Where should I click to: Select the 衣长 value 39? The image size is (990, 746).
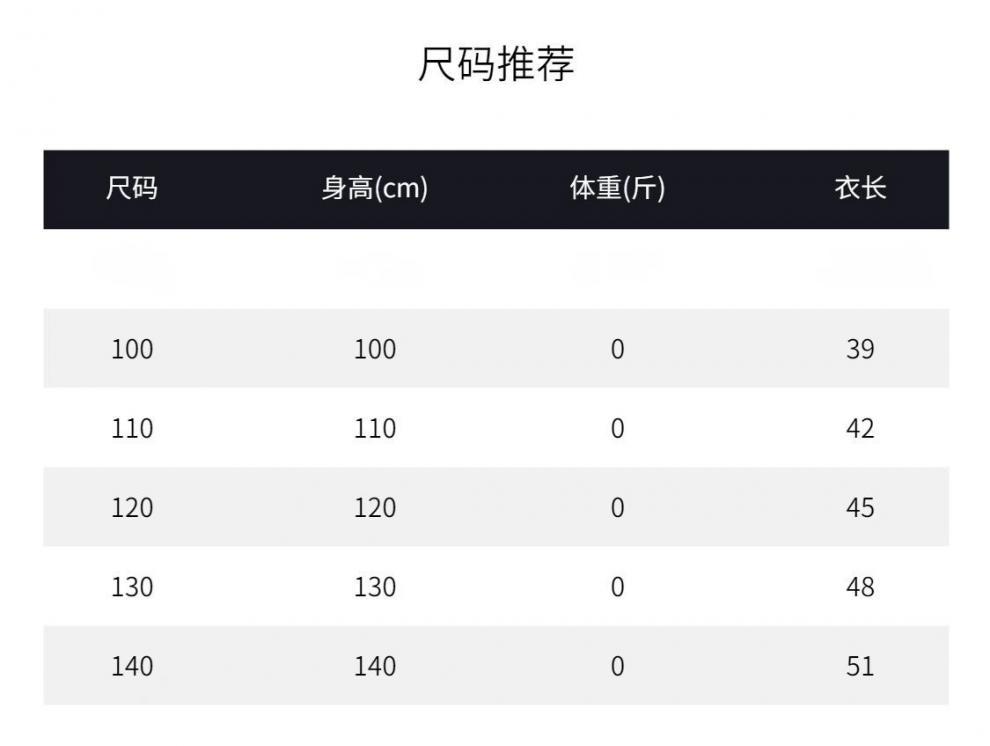point(860,349)
